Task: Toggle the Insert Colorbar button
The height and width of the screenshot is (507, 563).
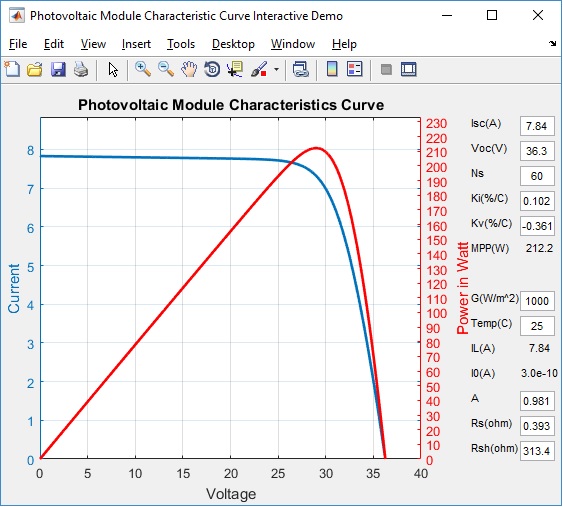Action: click(332, 69)
